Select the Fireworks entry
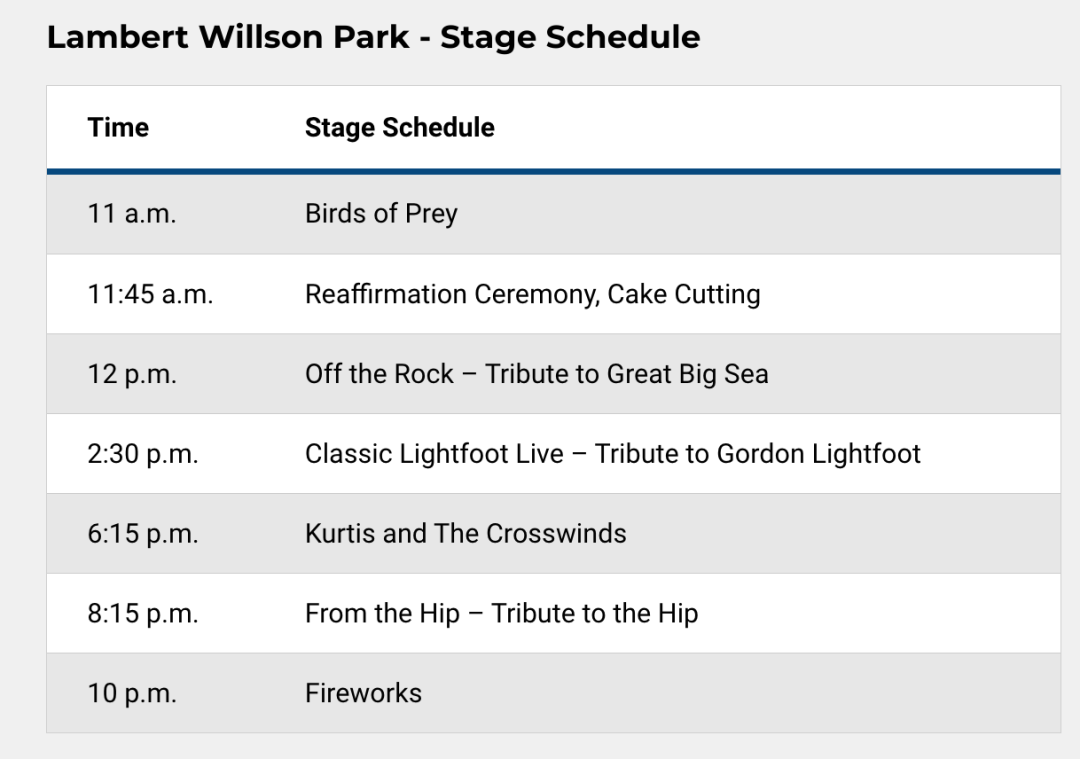This screenshot has height=759, width=1080. (x=363, y=694)
